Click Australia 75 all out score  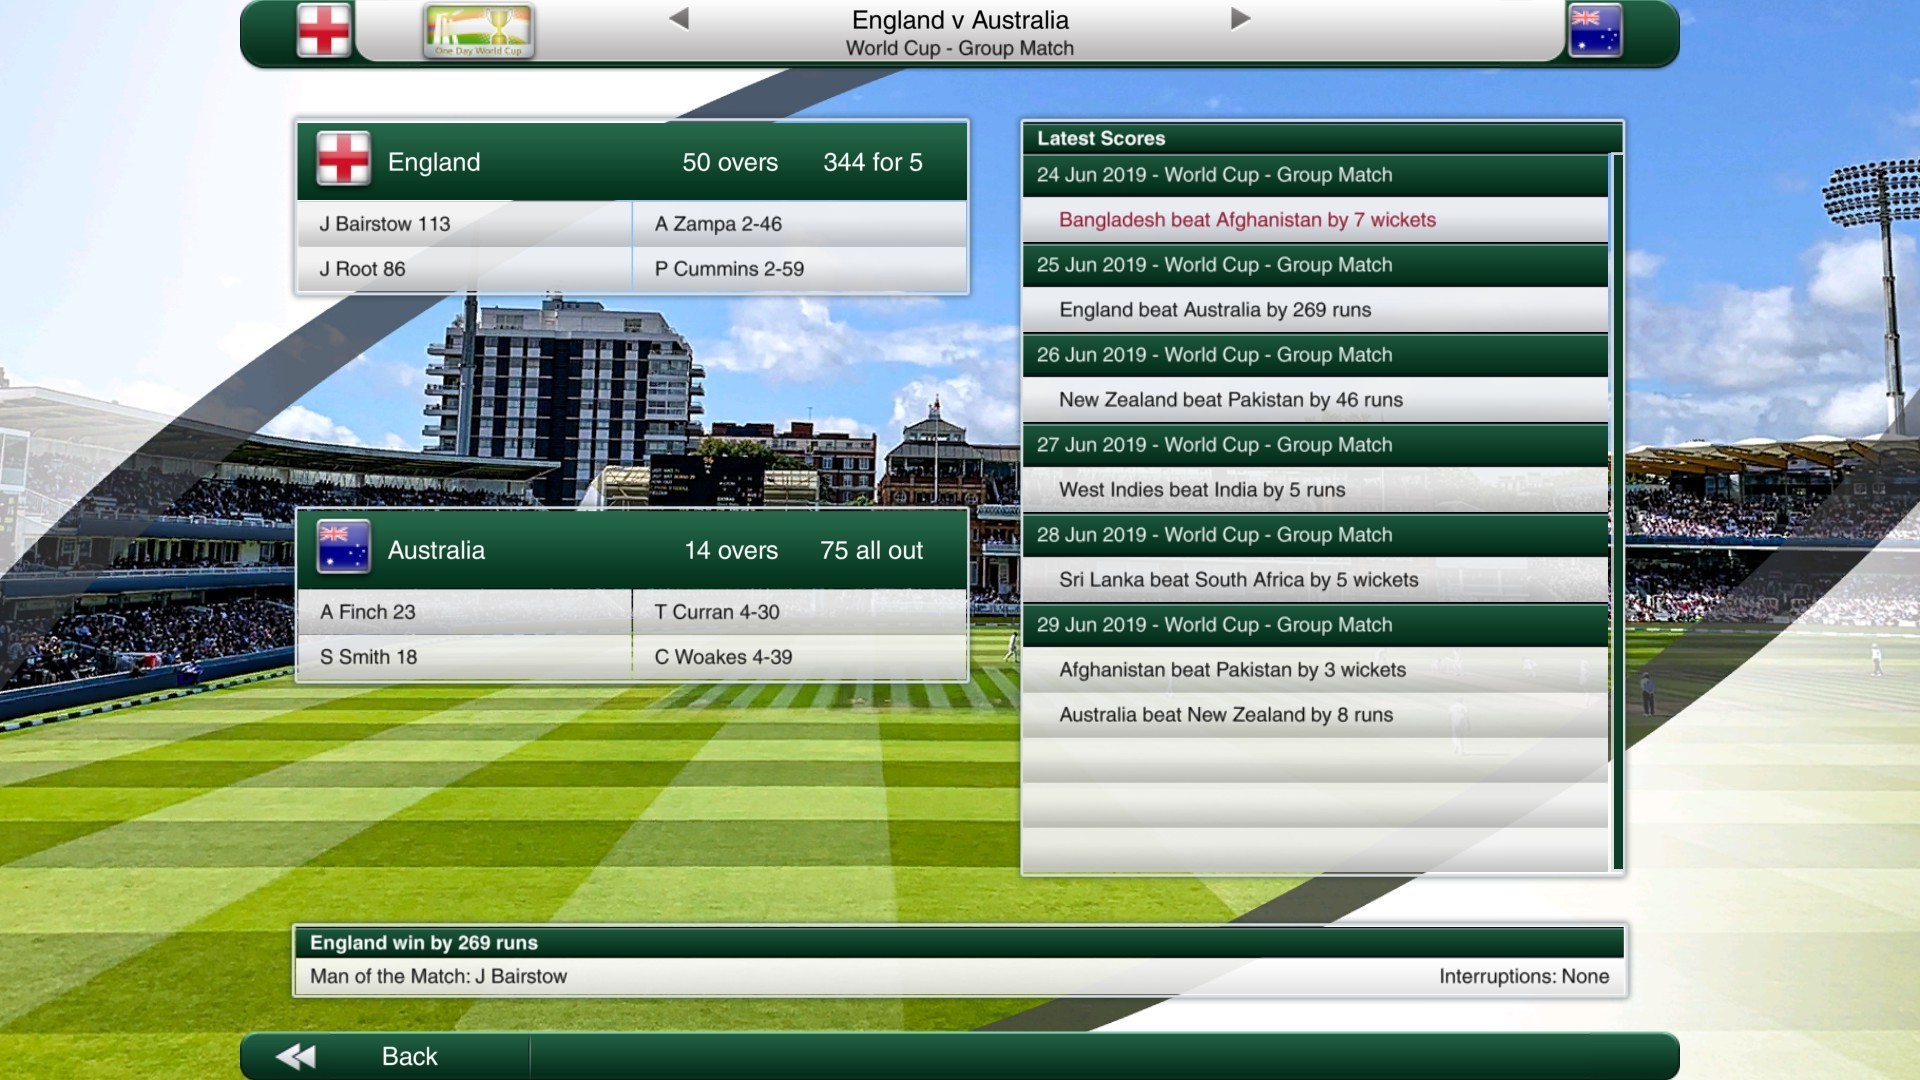tap(871, 550)
